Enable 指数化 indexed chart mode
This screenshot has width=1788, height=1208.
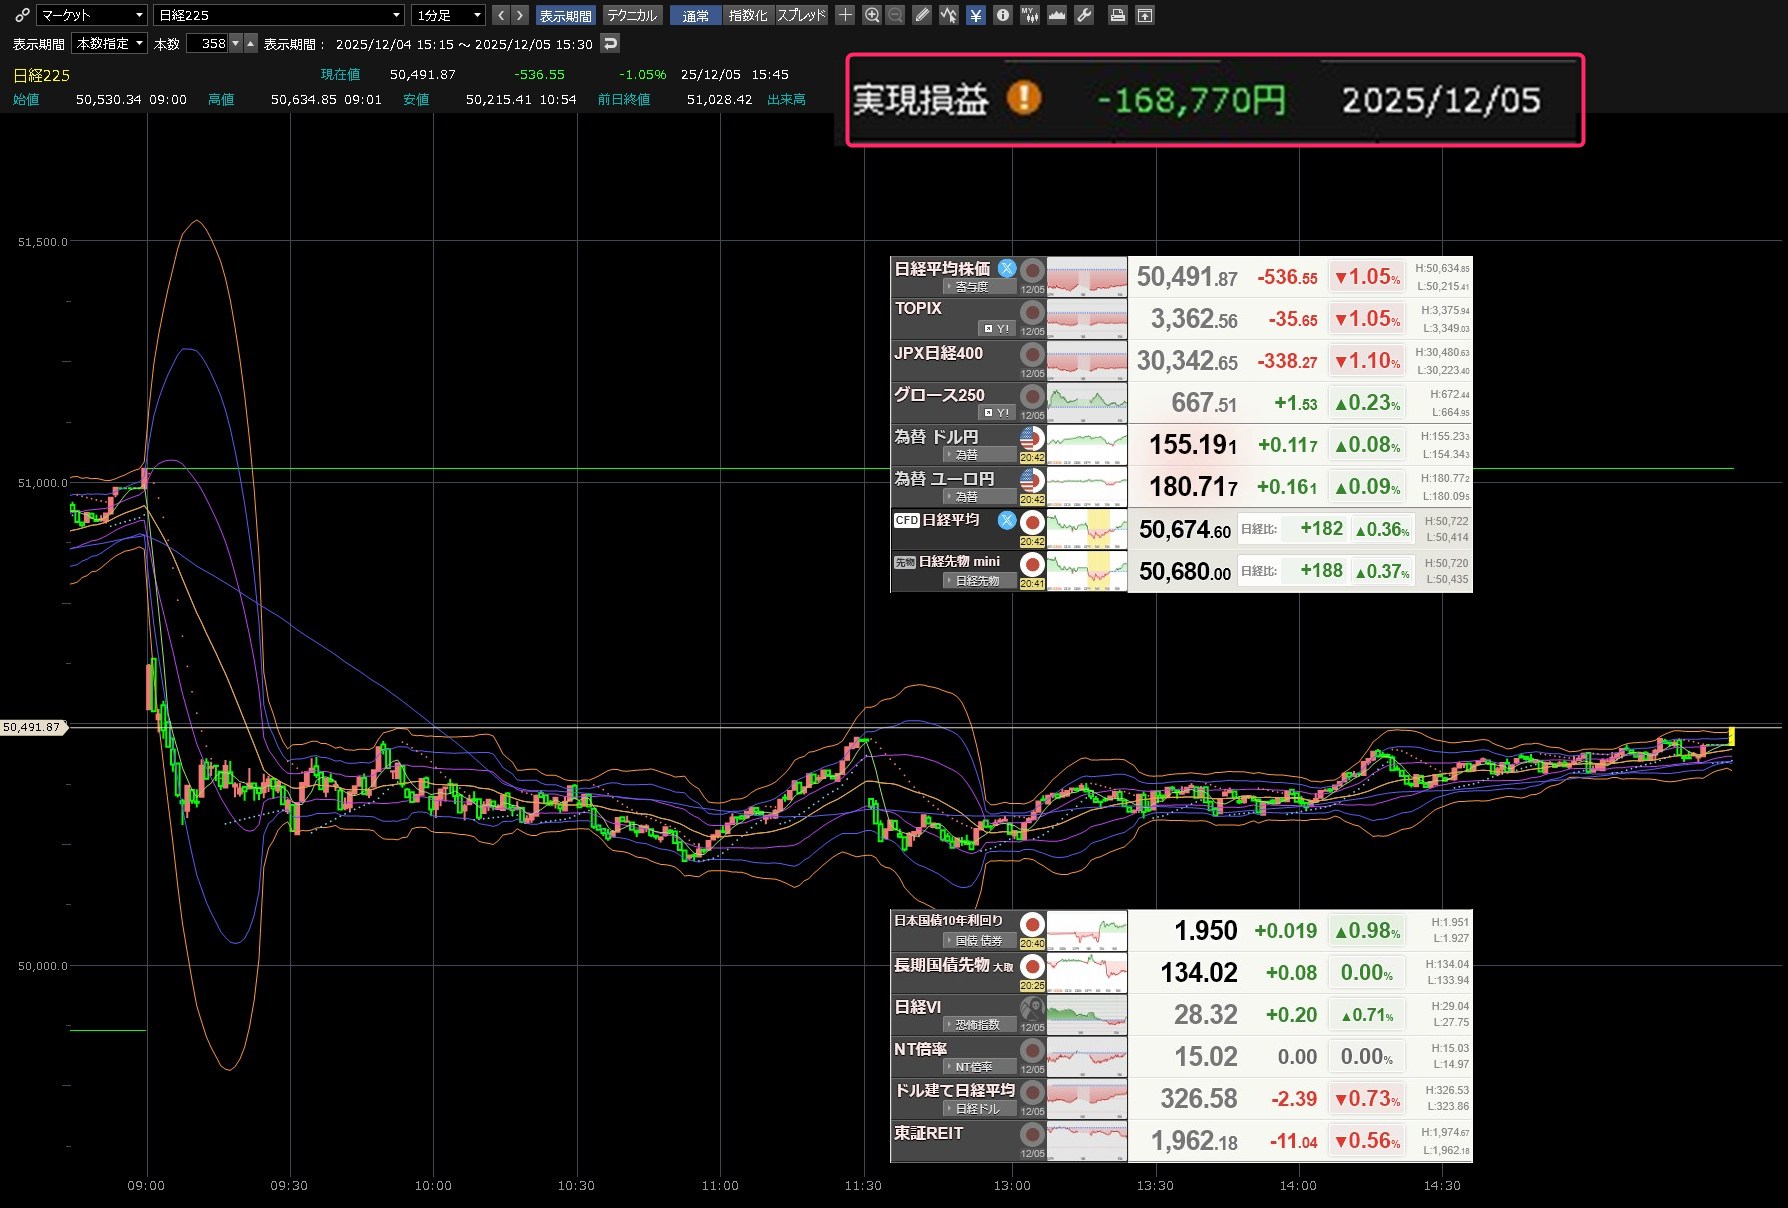(748, 15)
